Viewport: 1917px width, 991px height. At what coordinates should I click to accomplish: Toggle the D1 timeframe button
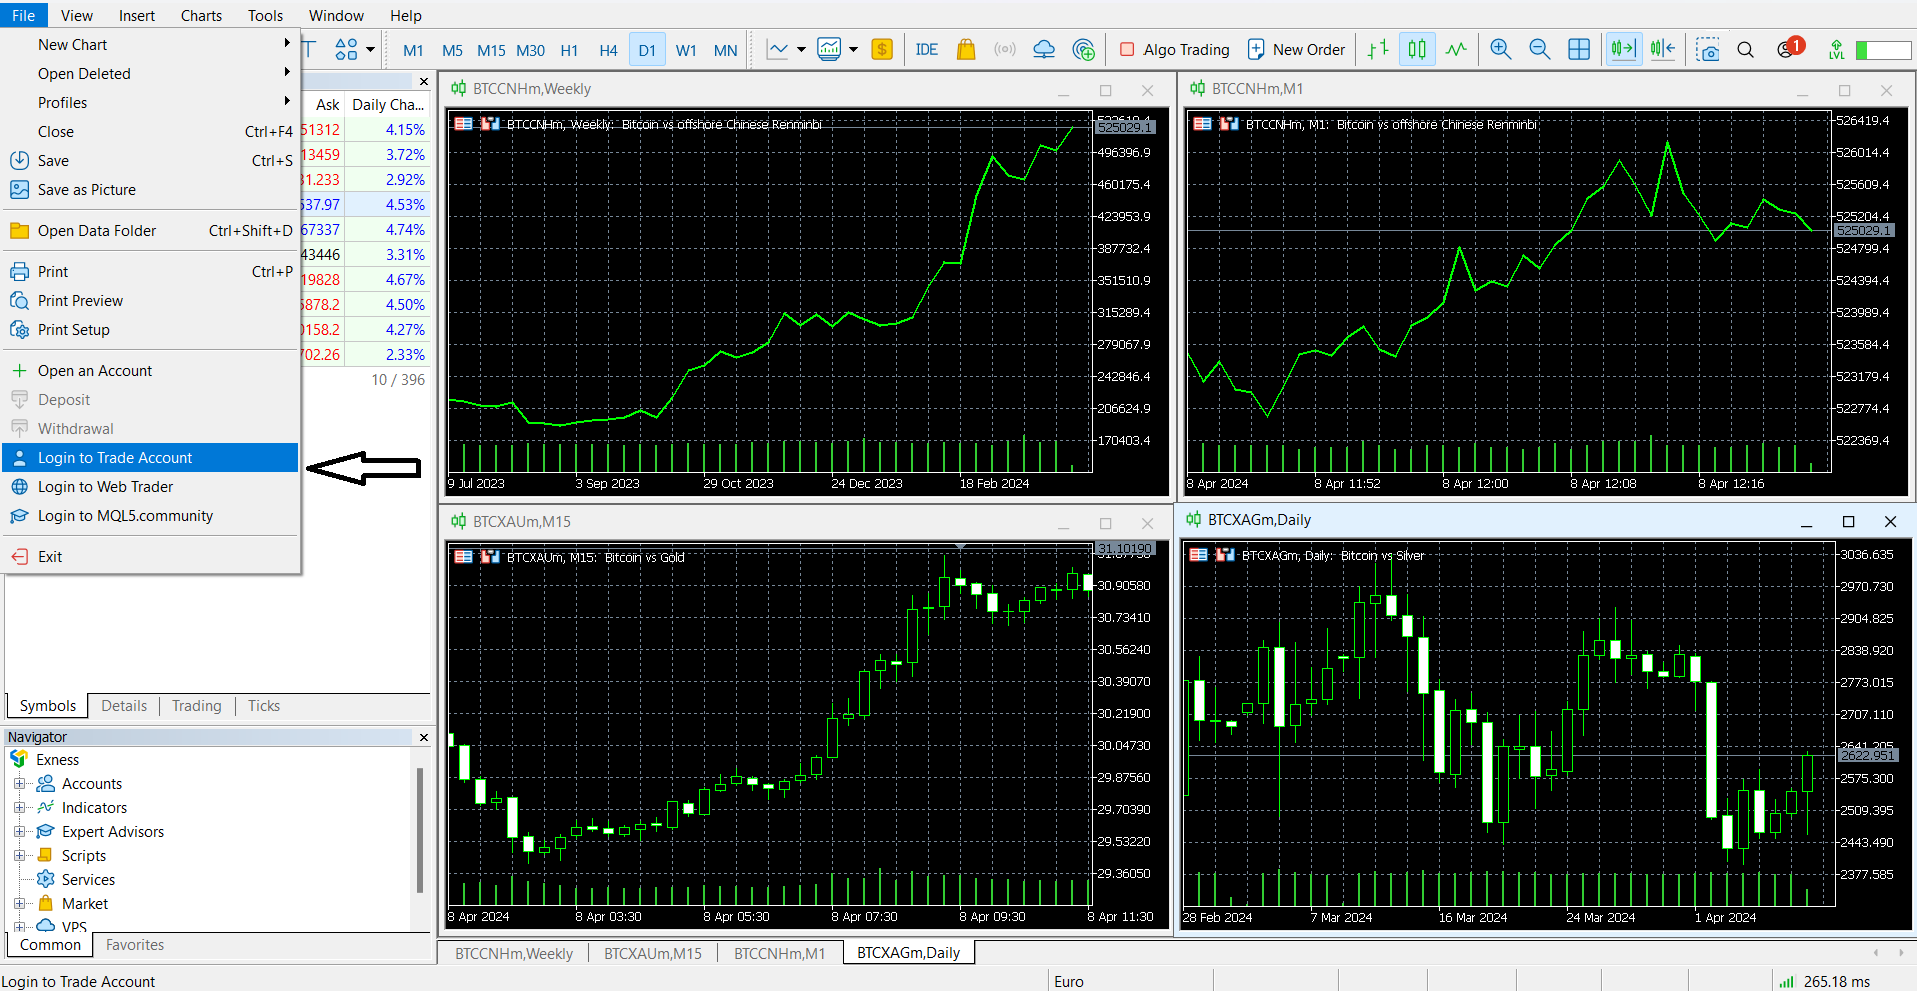[x=647, y=50]
